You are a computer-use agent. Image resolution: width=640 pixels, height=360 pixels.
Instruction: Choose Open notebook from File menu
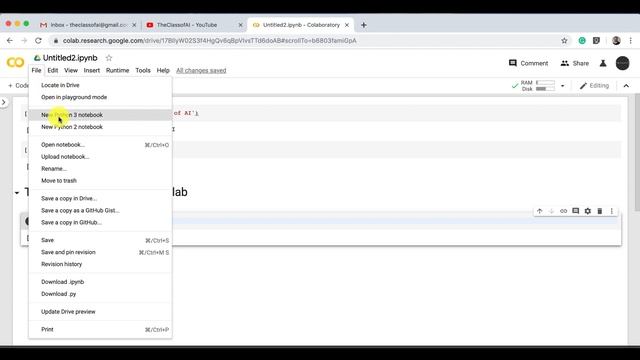pyautogui.click(x=100, y=145)
